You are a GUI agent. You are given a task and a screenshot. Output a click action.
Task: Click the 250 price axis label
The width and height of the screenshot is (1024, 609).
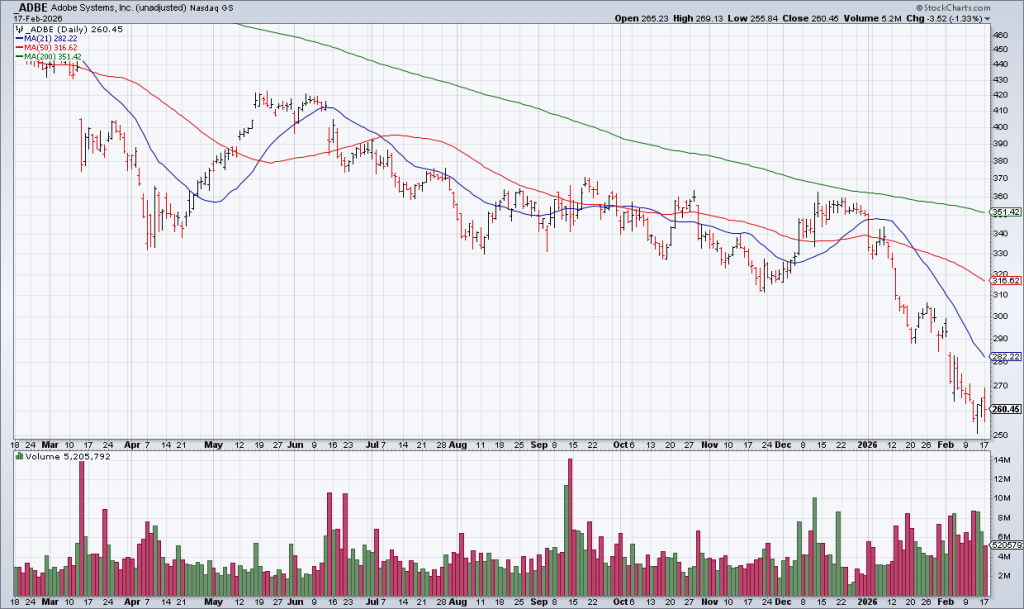point(1000,435)
